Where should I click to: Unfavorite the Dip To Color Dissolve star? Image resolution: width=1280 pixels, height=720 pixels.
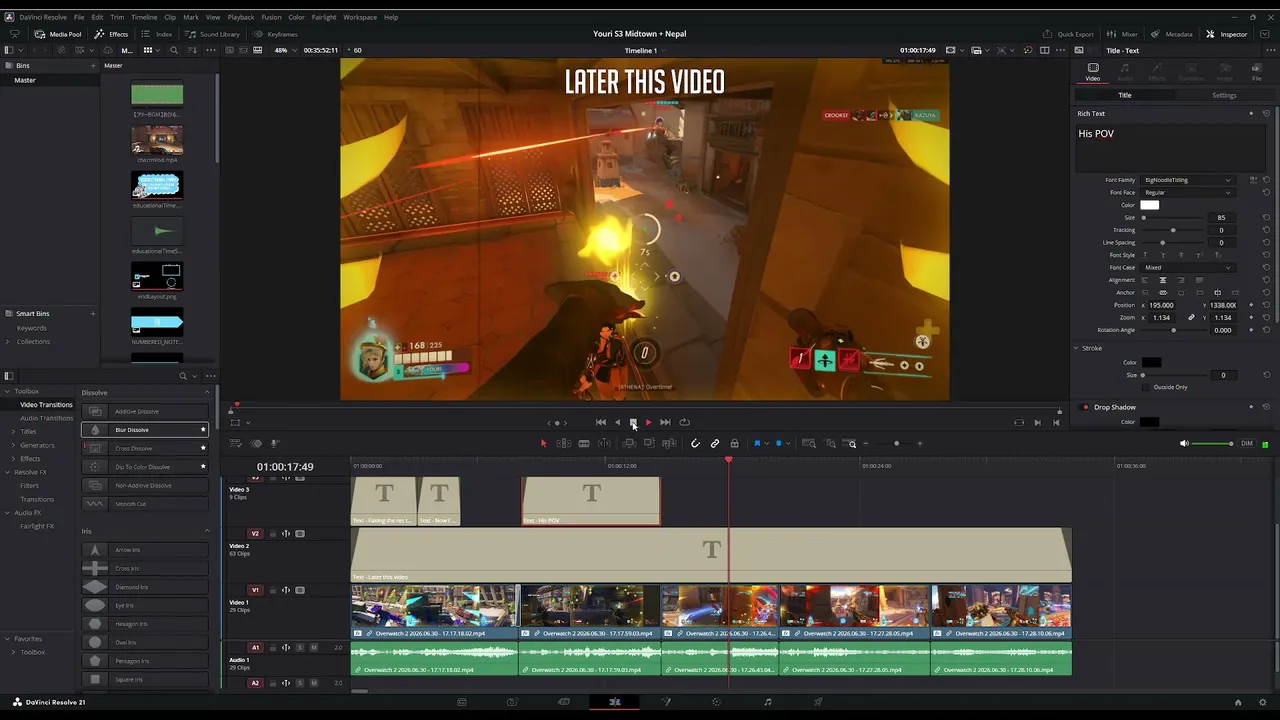(203, 467)
